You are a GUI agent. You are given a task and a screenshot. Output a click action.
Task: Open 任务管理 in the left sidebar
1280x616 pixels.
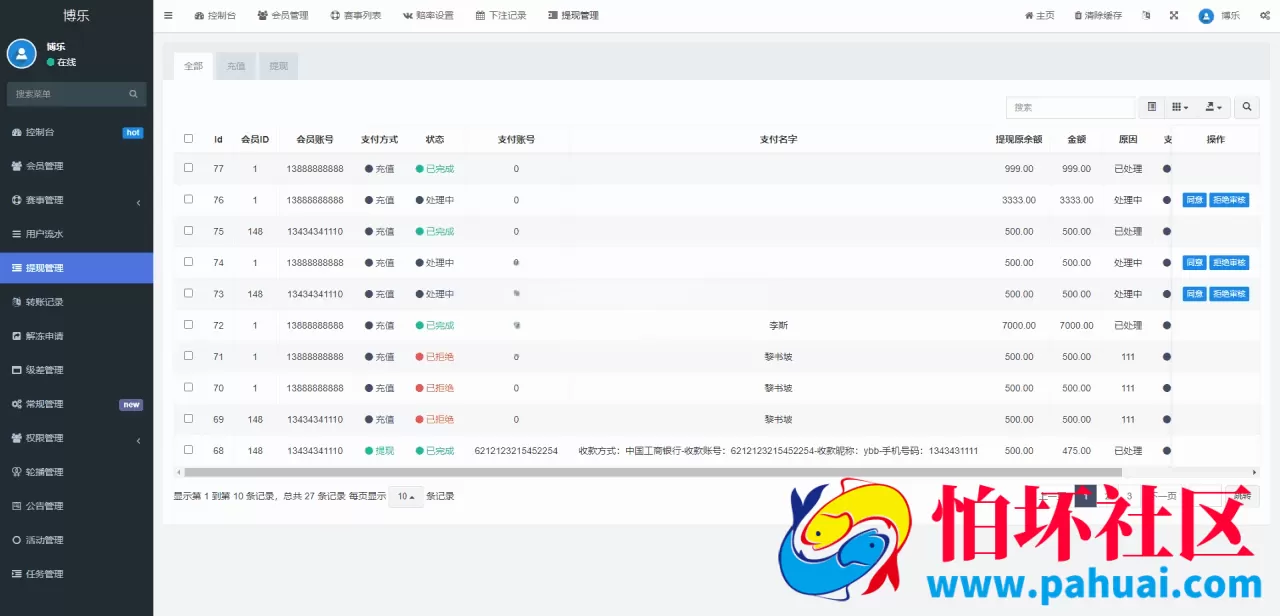(x=76, y=574)
